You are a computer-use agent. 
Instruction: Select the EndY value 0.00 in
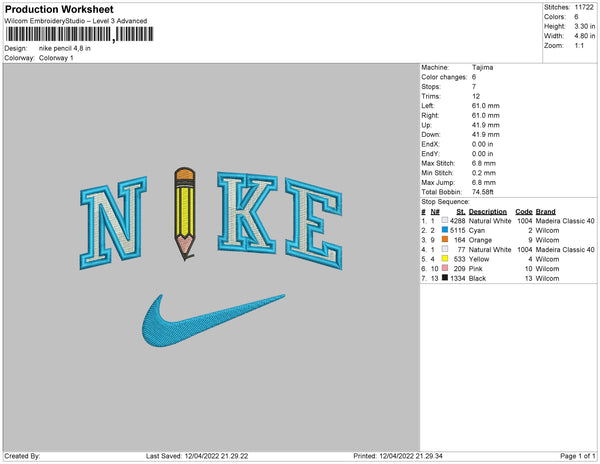482,154
